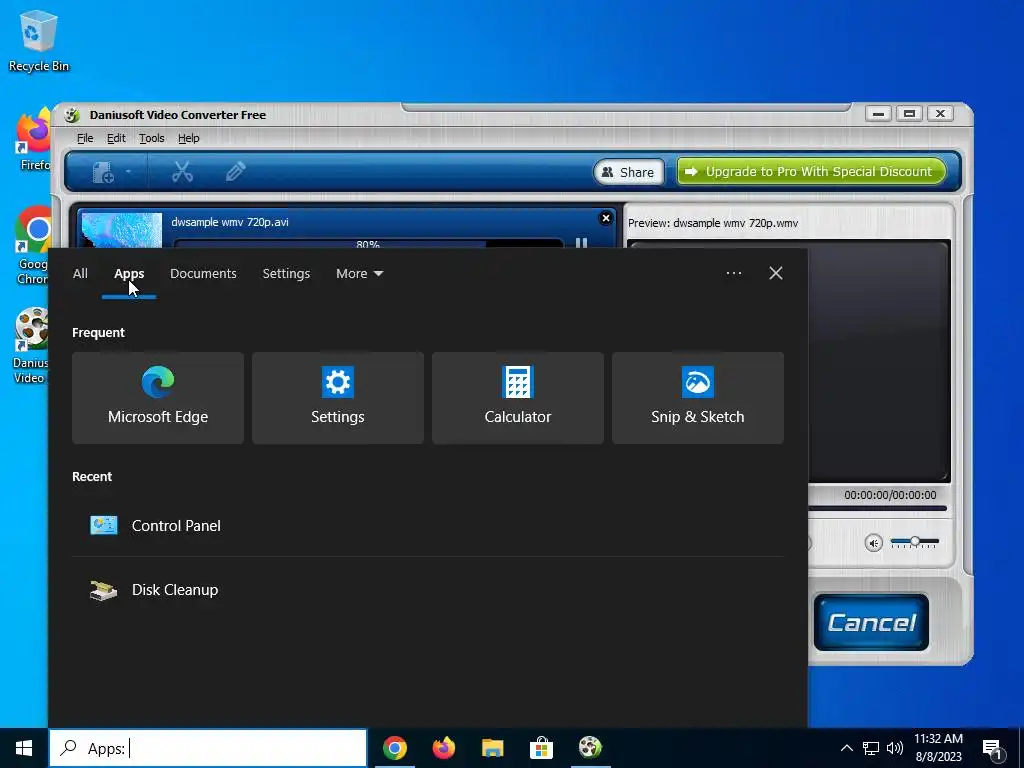Click the taskbar search input field
Screen dimensions: 1024x768
[208, 748]
